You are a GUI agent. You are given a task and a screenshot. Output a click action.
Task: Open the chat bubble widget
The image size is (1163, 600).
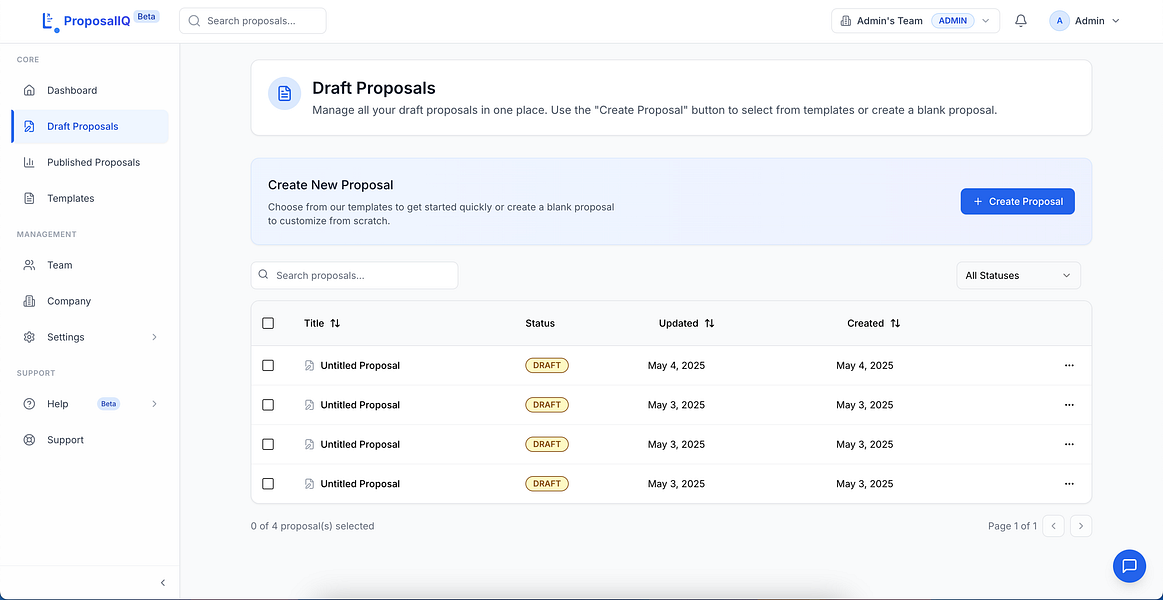point(1129,566)
